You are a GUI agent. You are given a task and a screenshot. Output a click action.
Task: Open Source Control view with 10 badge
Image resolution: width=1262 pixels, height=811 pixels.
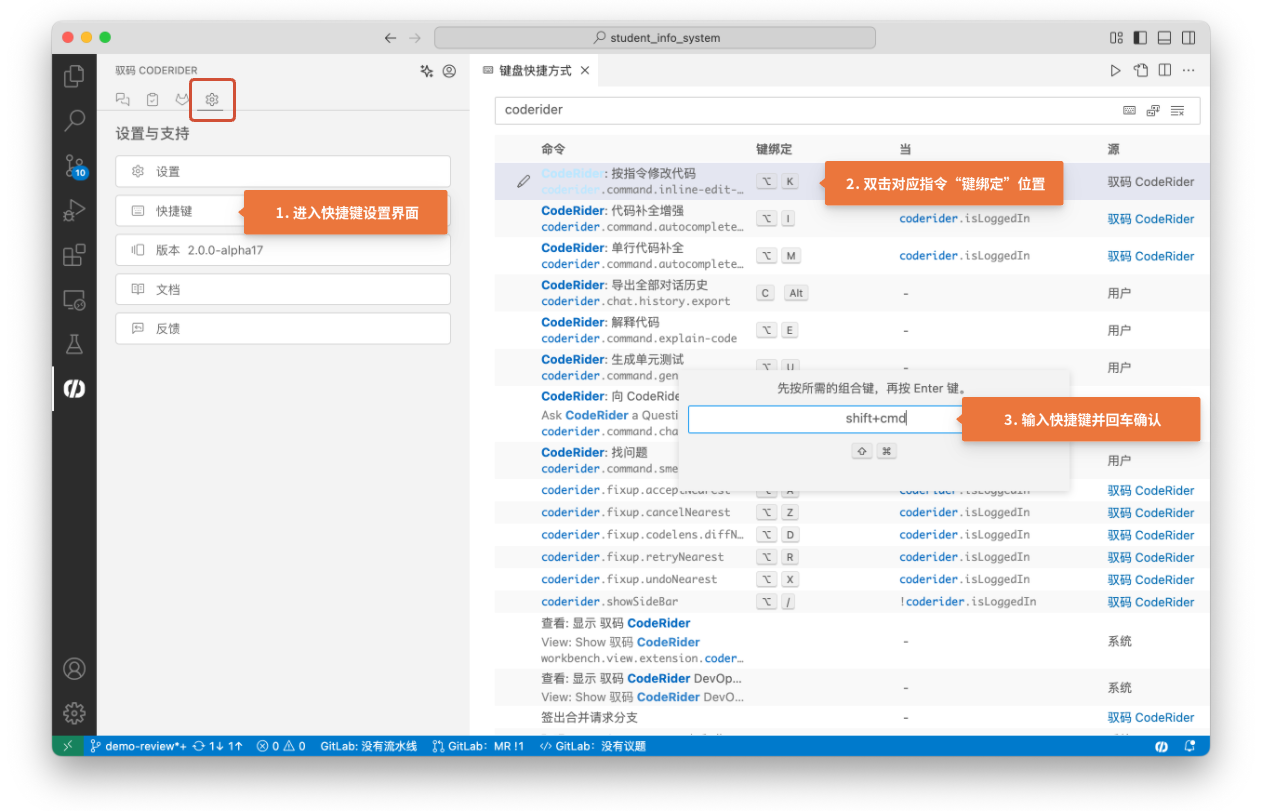tap(74, 166)
